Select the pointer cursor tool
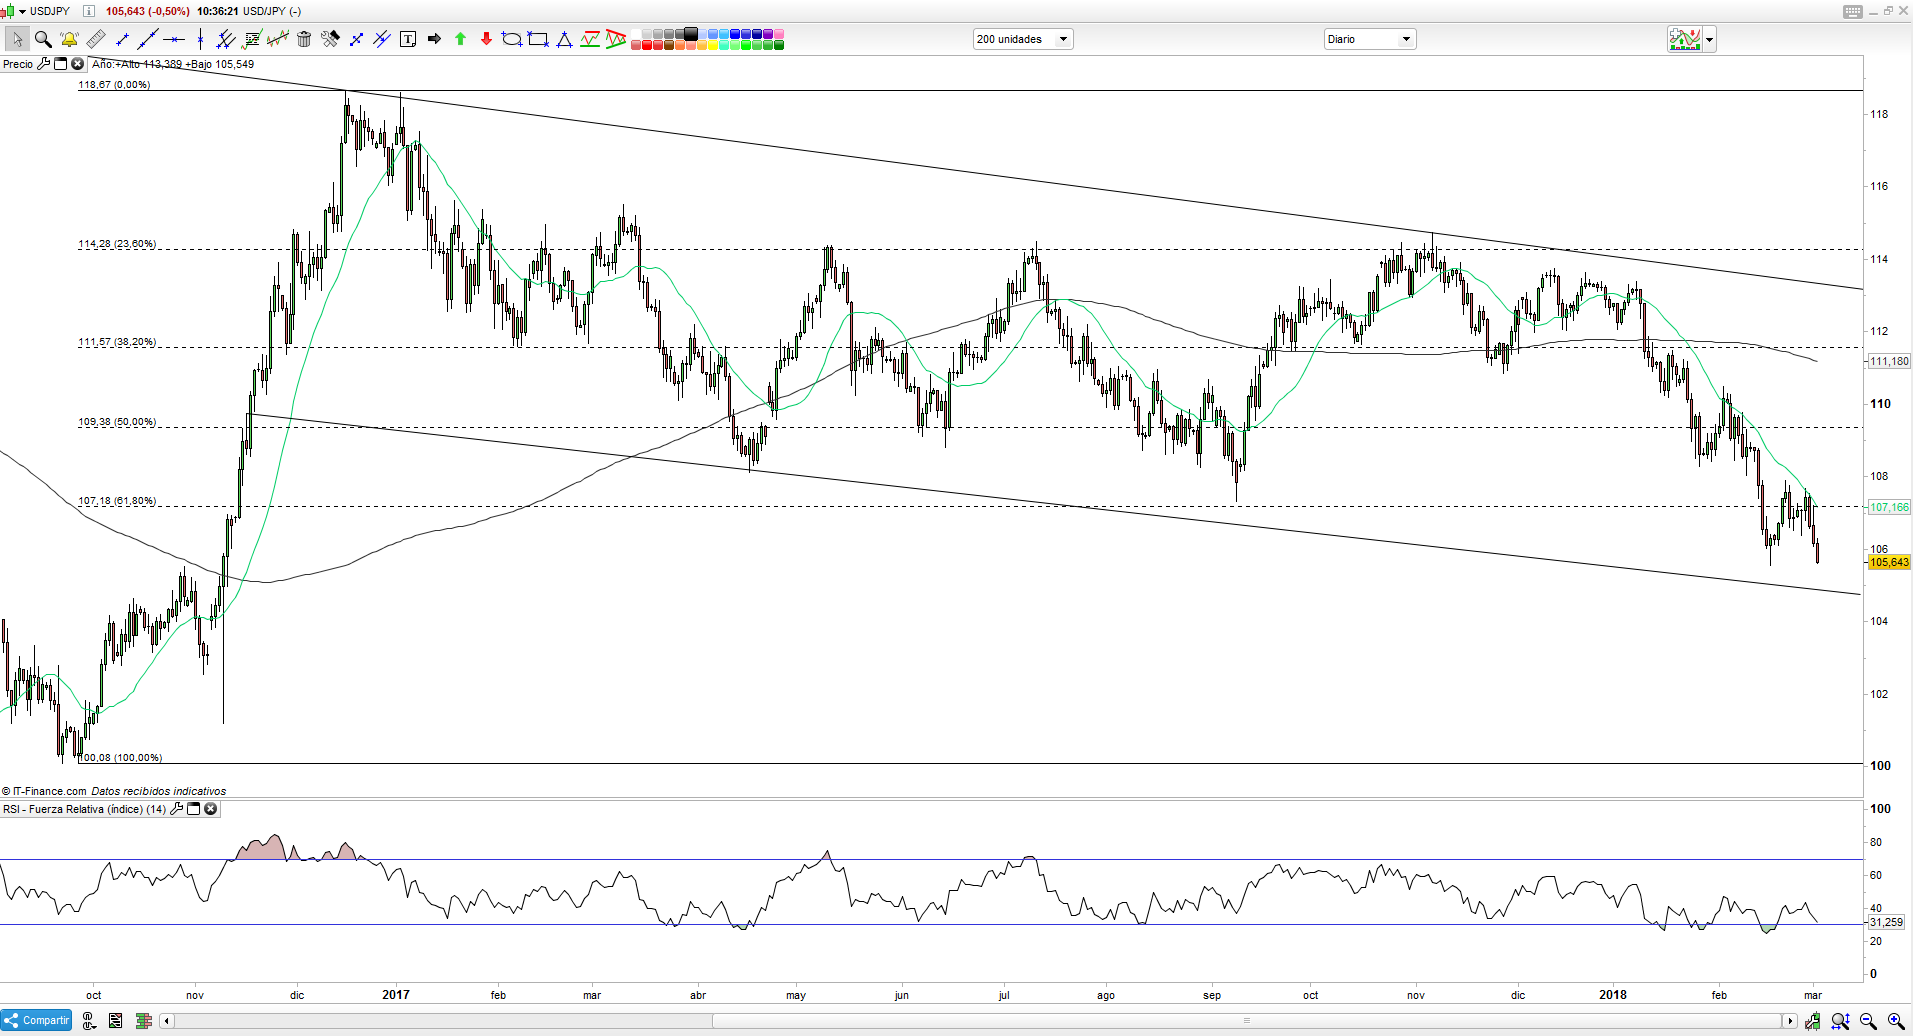This screenshot has height=1036, width=1913. (x=17, y=39)
